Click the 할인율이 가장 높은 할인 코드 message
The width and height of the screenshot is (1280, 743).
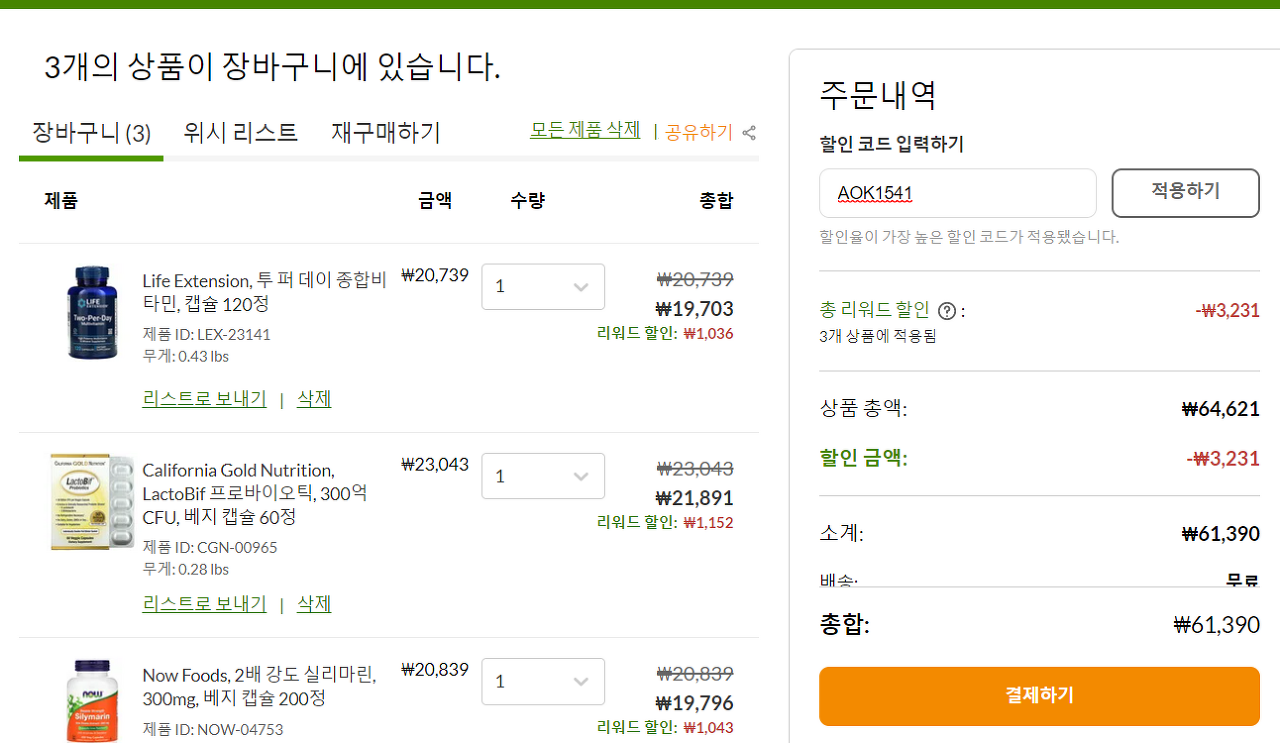point(969,237)
